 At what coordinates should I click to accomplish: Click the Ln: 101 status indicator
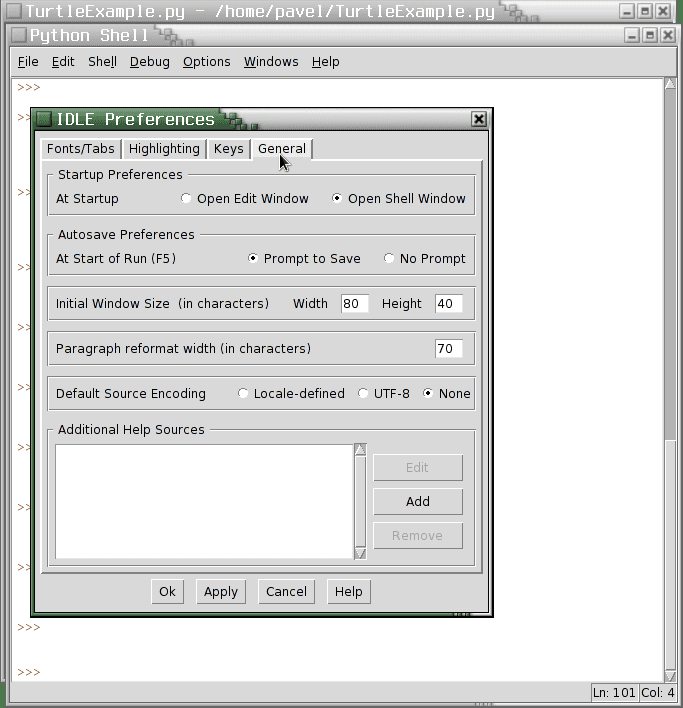tap(614, 693)
